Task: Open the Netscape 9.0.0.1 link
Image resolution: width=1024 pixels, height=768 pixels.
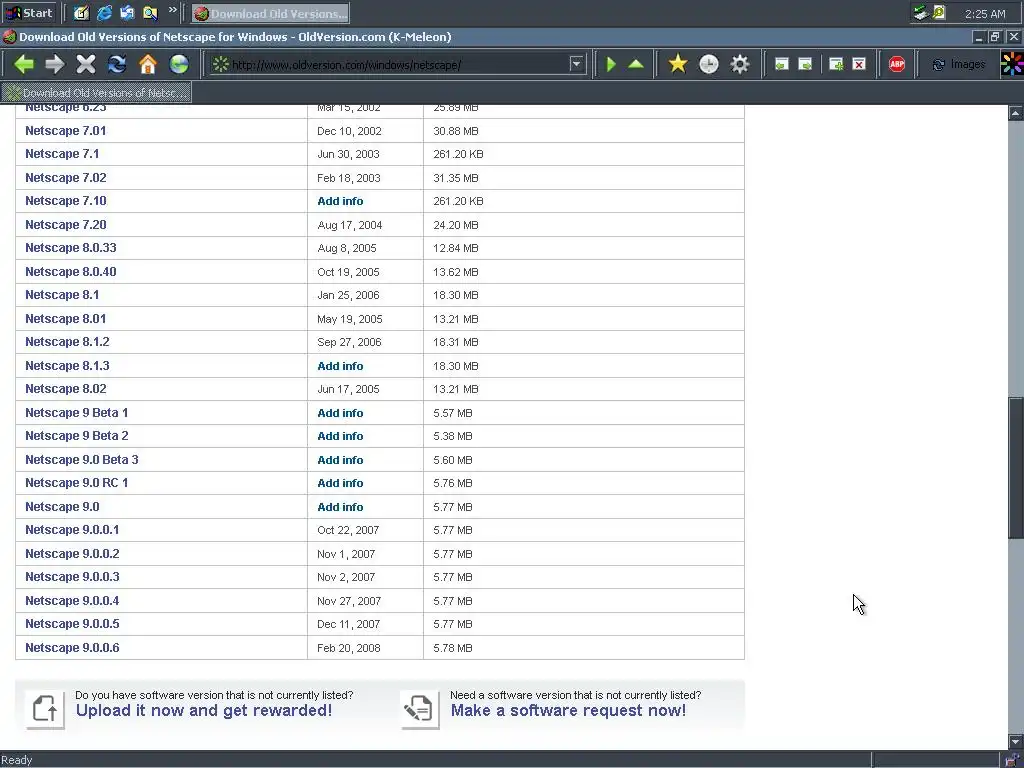Action: click(72, 530)
